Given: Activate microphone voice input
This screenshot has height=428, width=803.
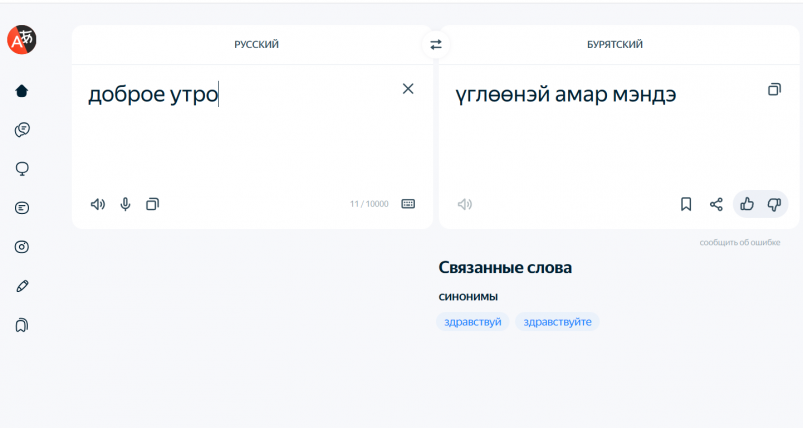Looking at the screenshot, I should tap(125, 204).
